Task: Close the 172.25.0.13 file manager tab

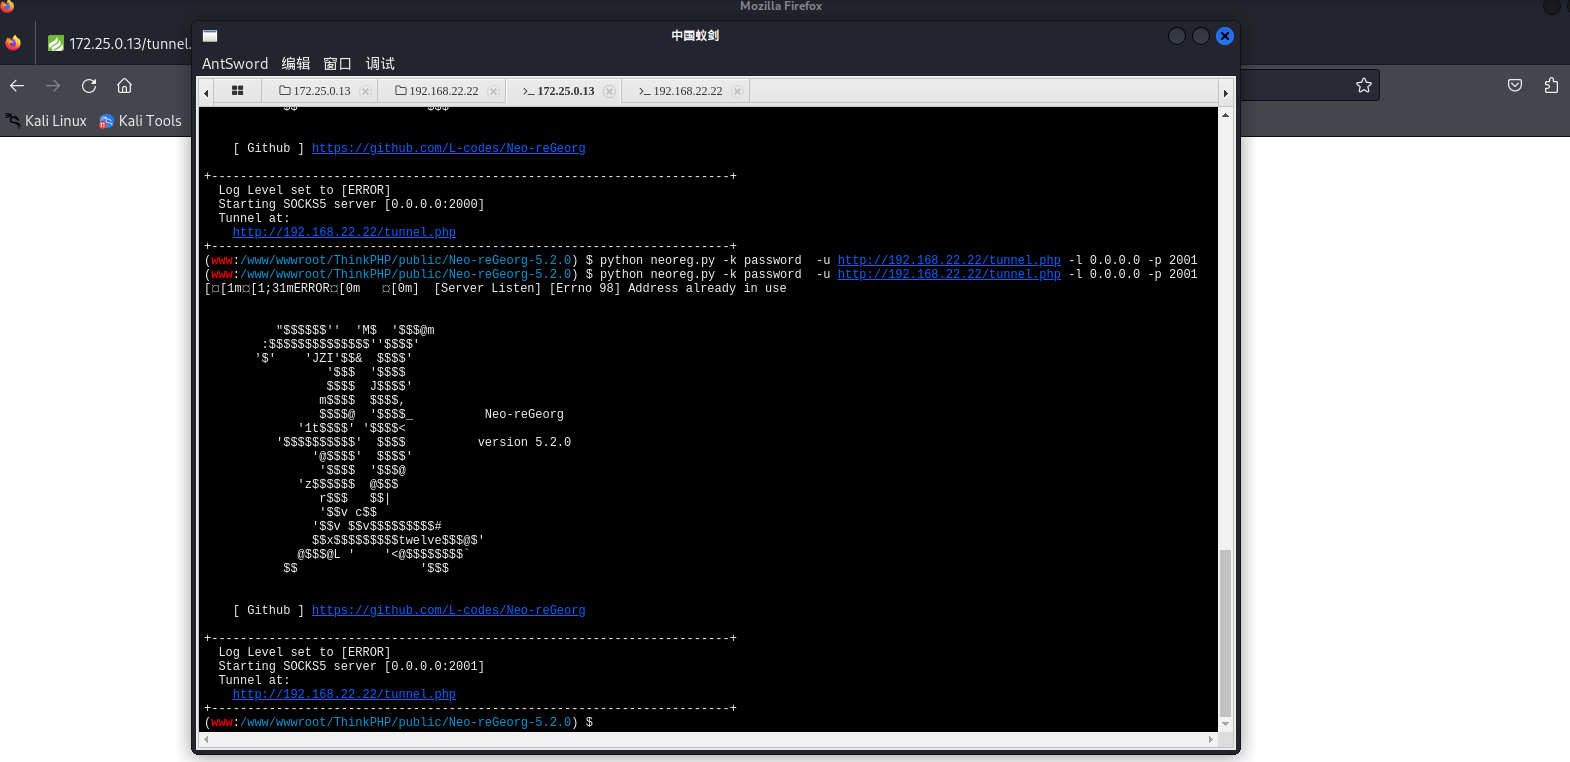Action: coord(365,91)
